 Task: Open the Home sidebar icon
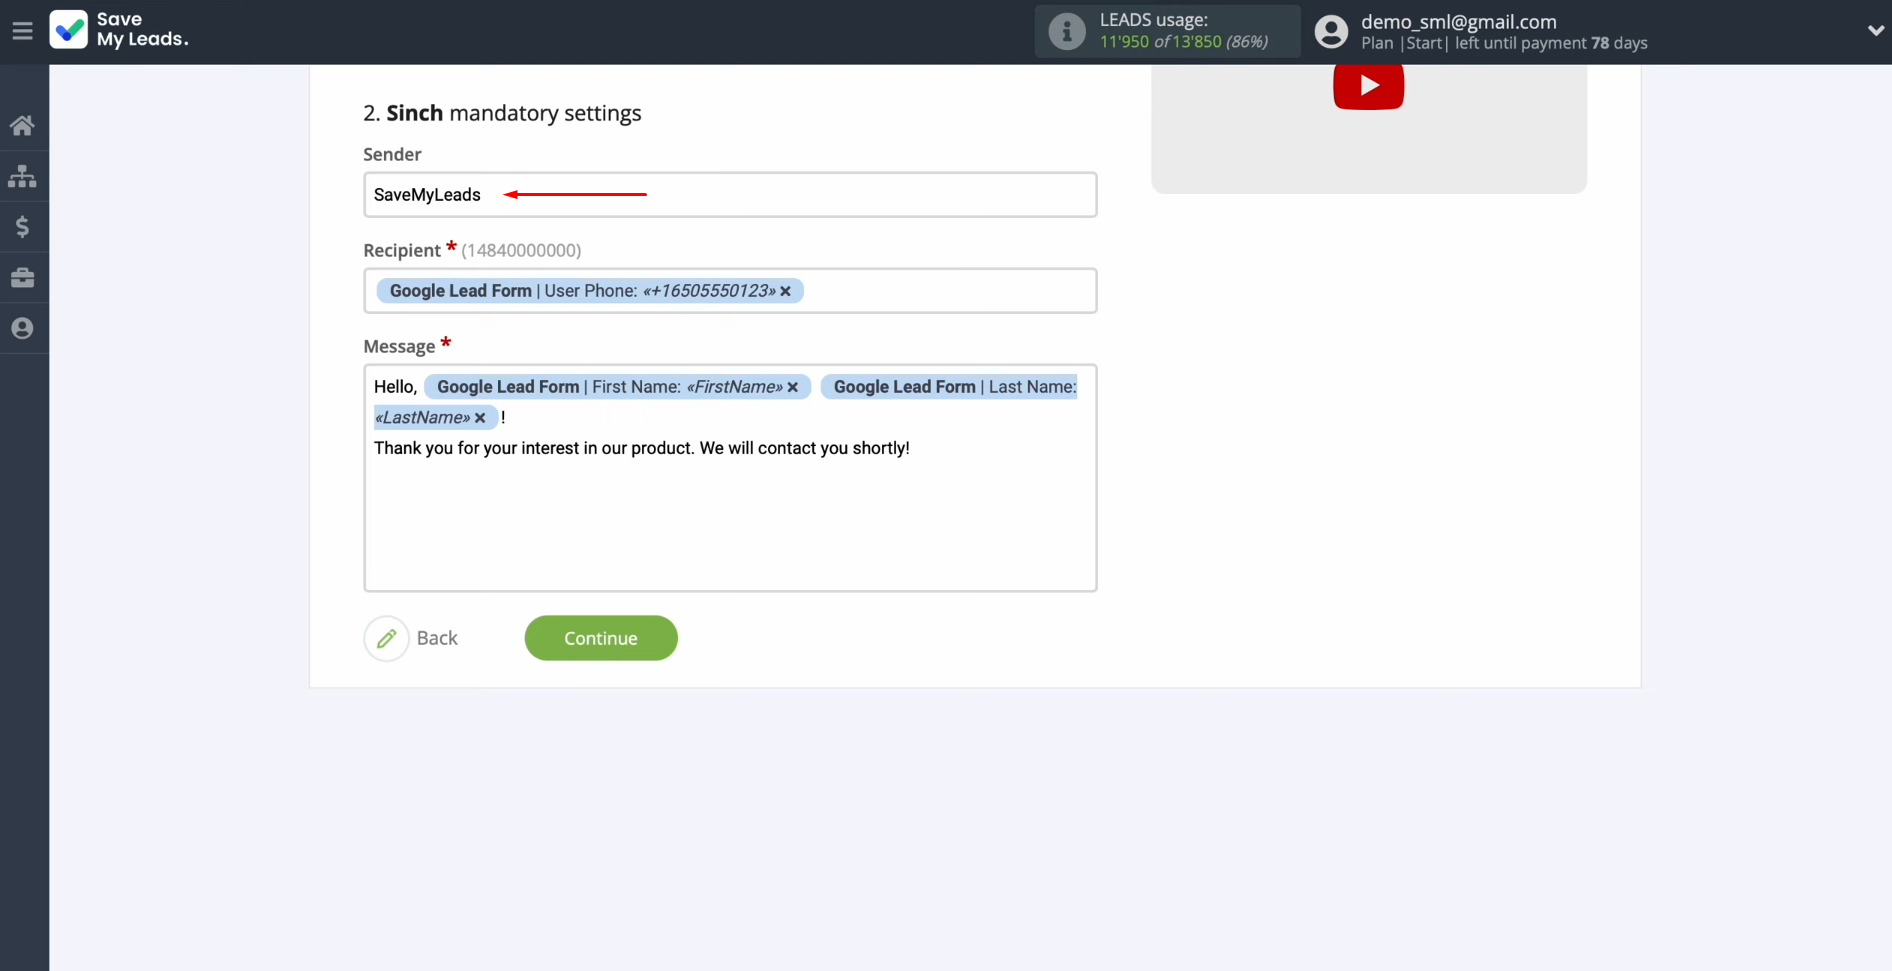(x=22, y=125)
